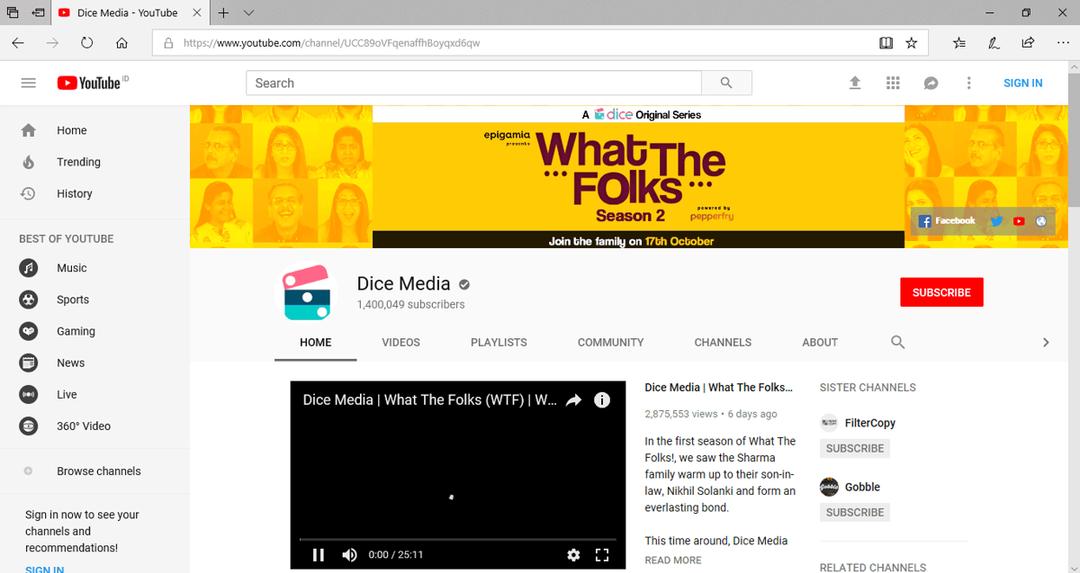
Task: Open a new browser tab
Action: coord(223,12)
